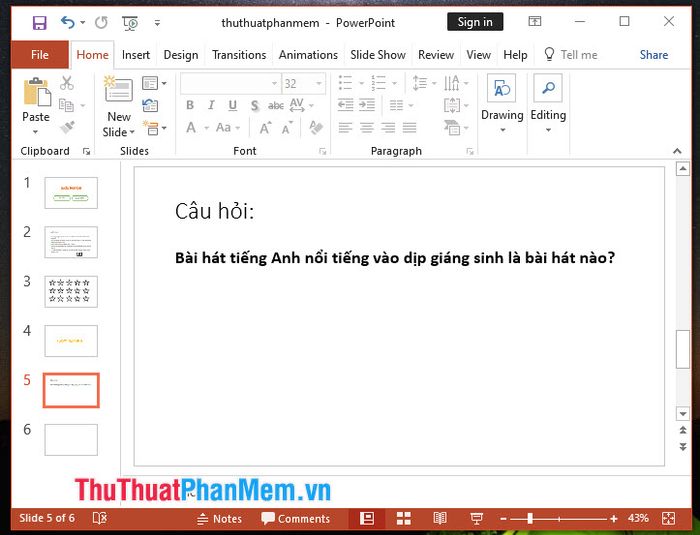Toggle Italic formatting
This screenshot has width=700, height=535.
coord(211,105)
